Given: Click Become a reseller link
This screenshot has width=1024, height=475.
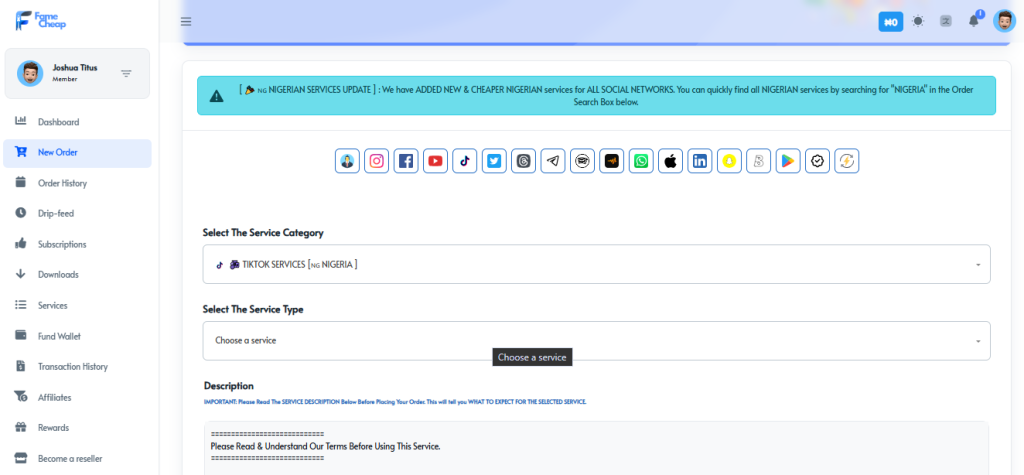Looking at the screenshot, I should 77,458.
